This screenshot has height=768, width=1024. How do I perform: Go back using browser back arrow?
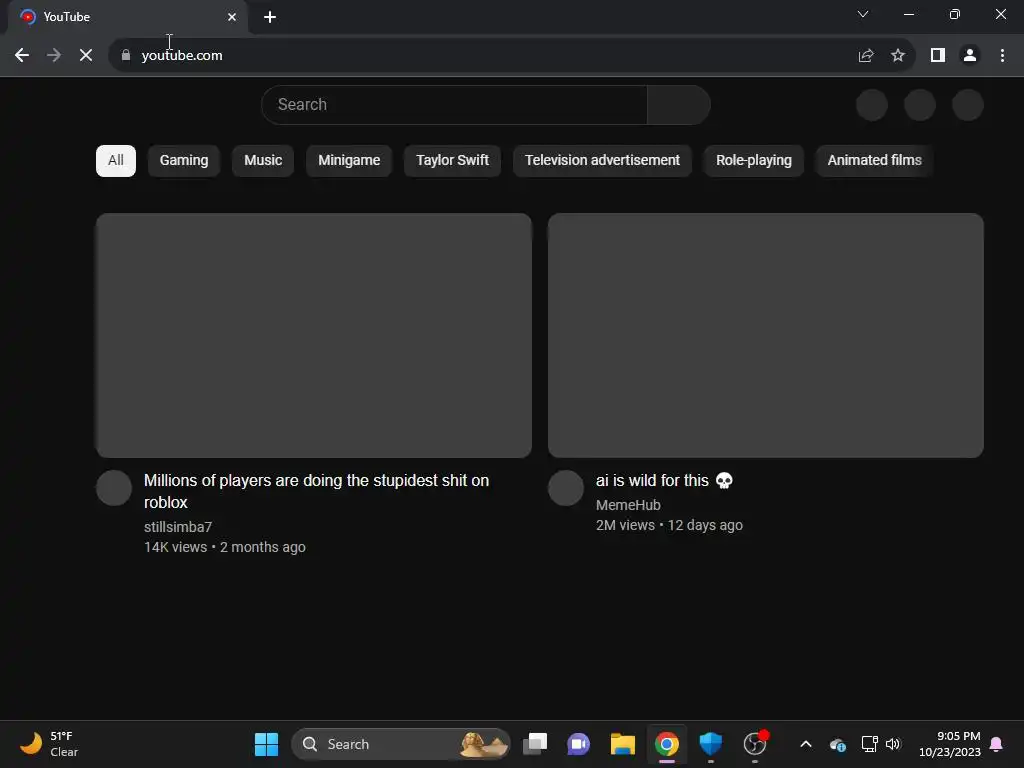22,56
